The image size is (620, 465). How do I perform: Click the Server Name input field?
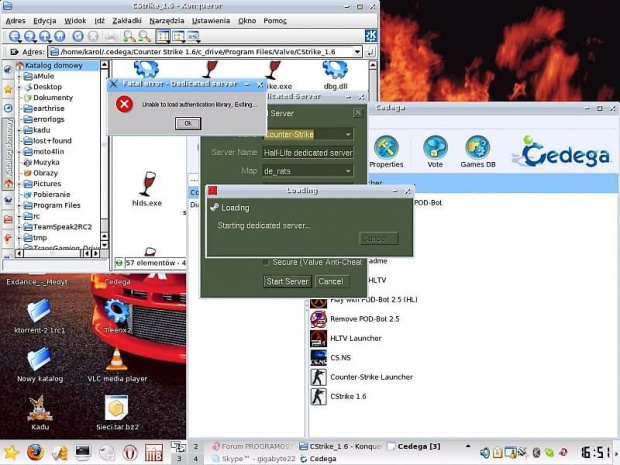(x=308, y=153)
